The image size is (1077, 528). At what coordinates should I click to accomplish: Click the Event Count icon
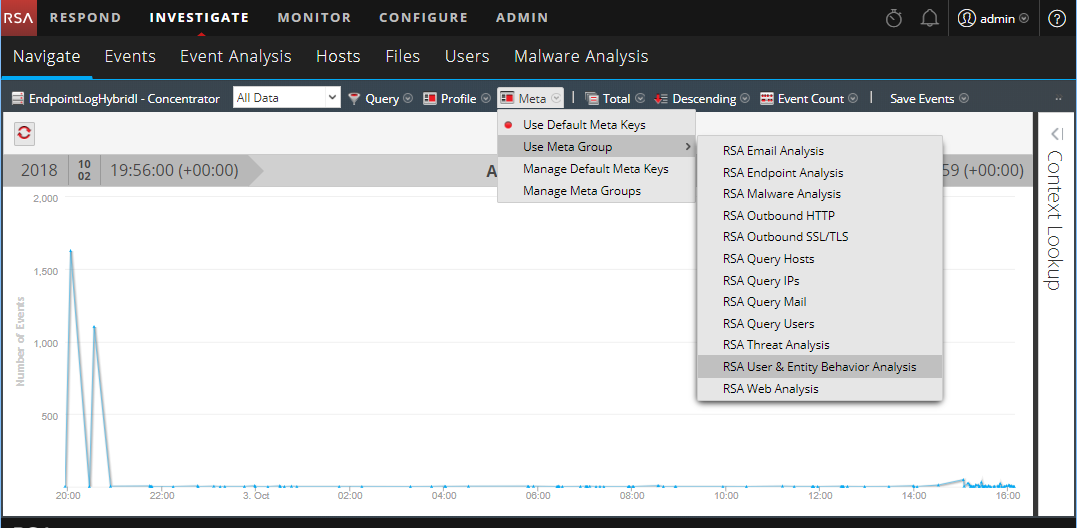(767, 99)
